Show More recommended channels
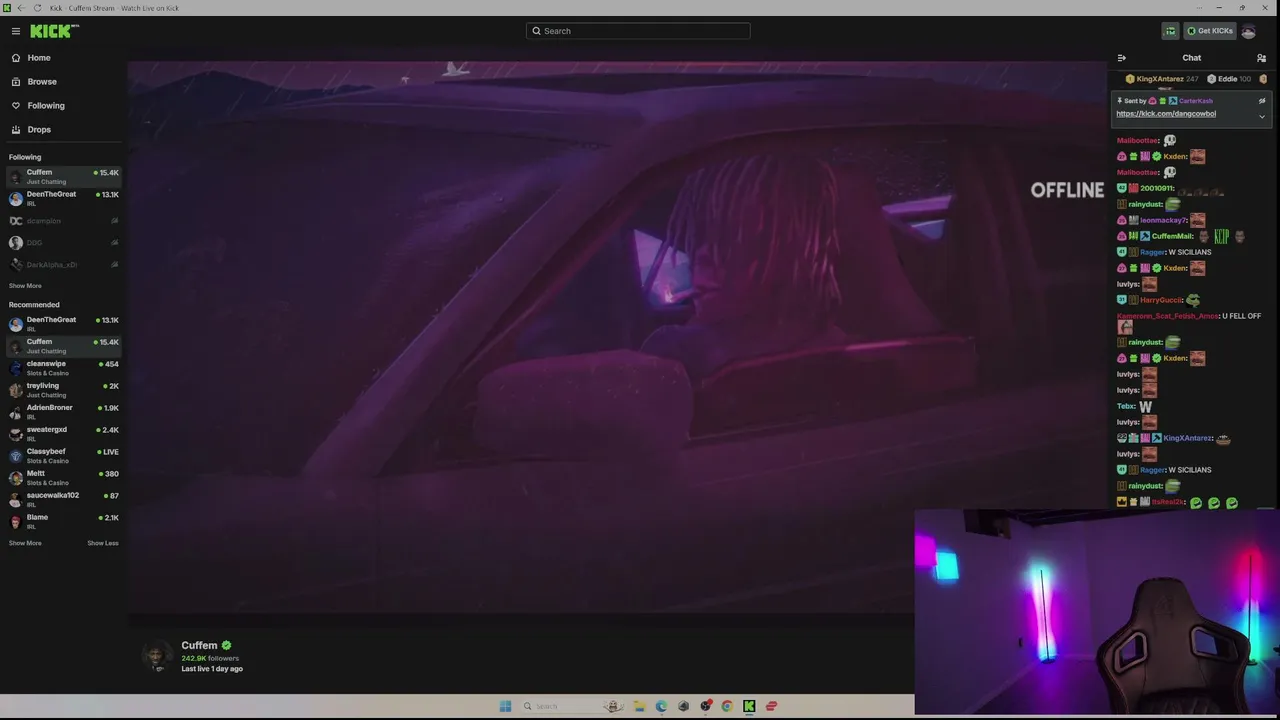 25,543
